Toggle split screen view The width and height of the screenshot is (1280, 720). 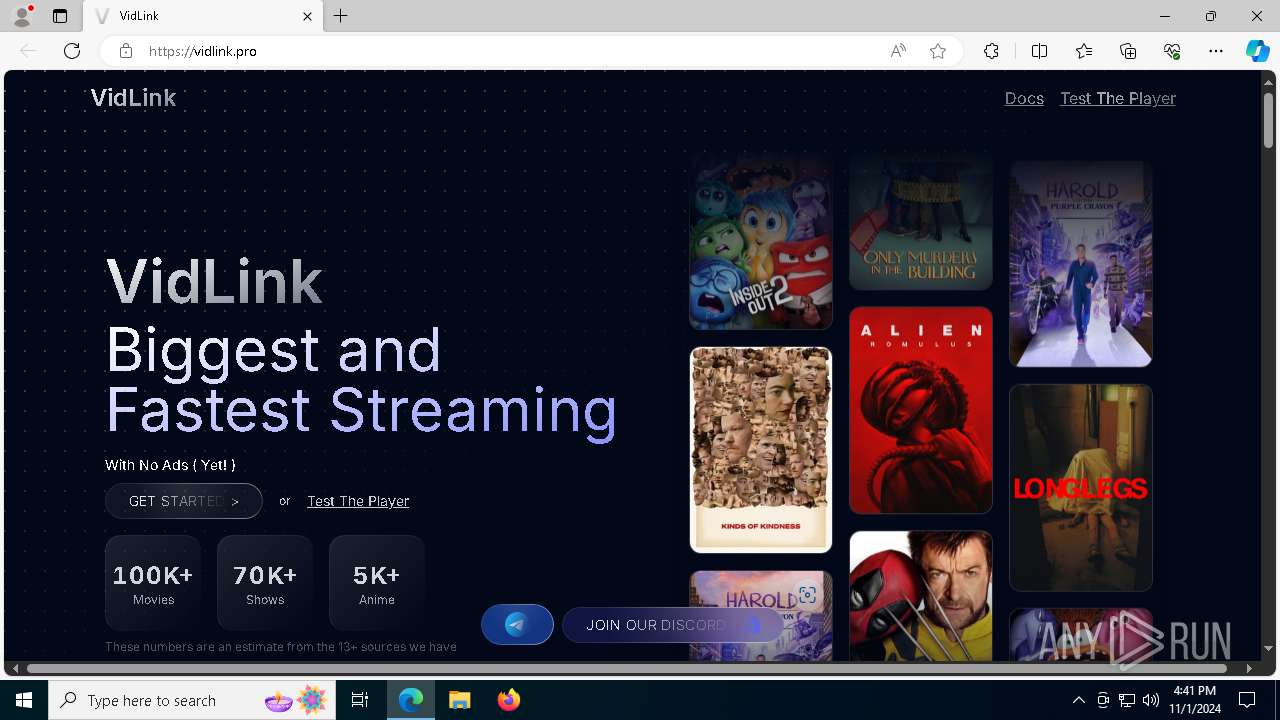pos(1039,51)
